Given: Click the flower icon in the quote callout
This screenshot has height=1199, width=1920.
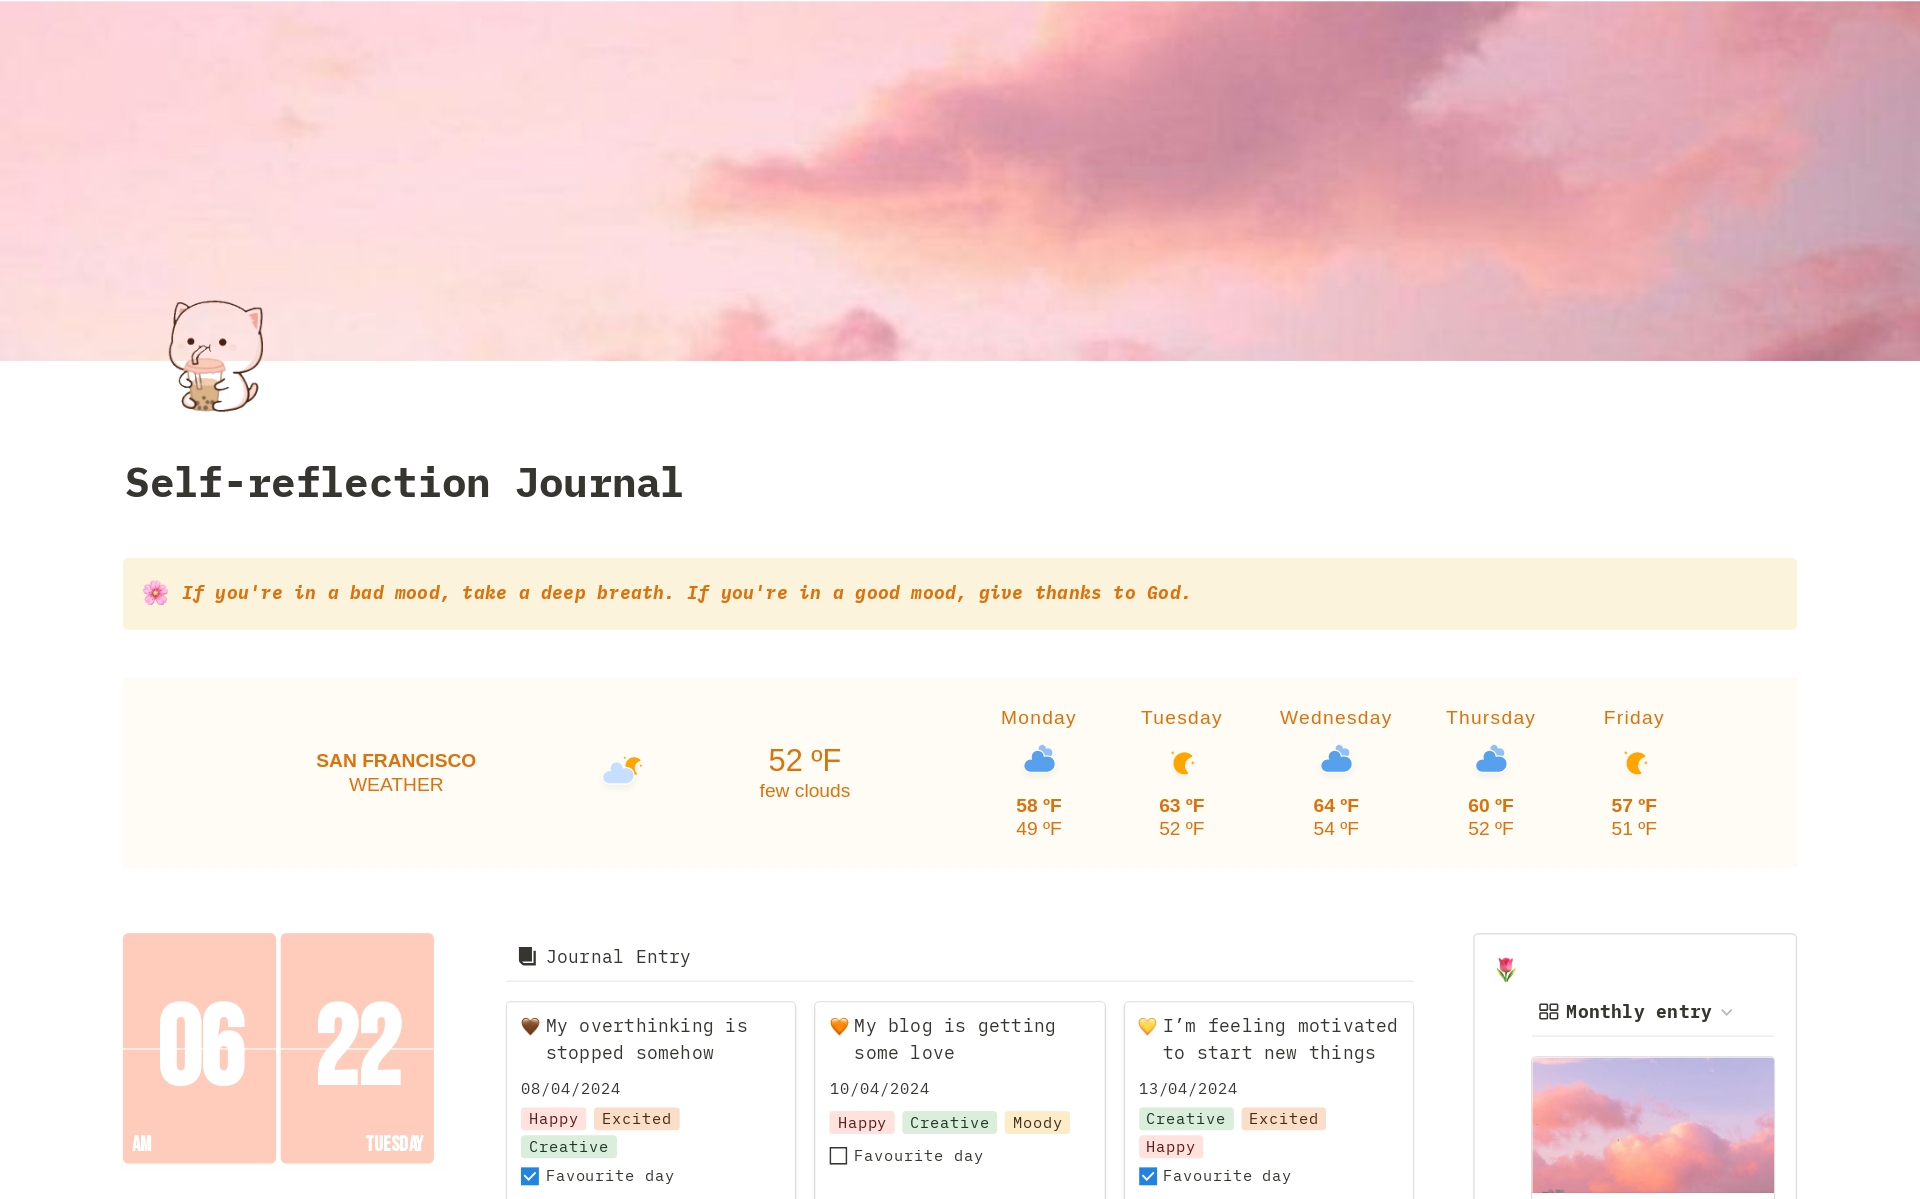Looking at the screenshot, I should pos(155,593).
